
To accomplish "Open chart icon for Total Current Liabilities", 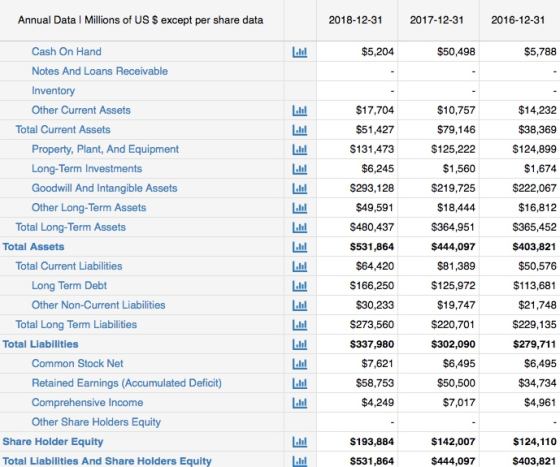I will click(299, 266).
